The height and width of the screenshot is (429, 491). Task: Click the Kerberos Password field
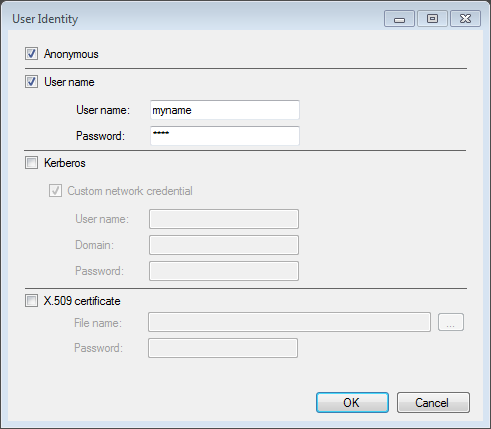224,271
